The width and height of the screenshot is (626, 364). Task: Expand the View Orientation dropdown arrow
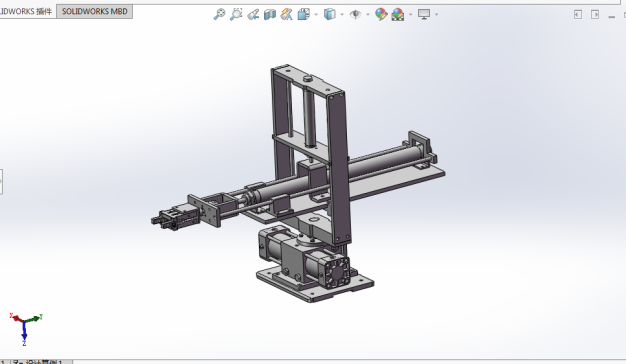point(316,15)
